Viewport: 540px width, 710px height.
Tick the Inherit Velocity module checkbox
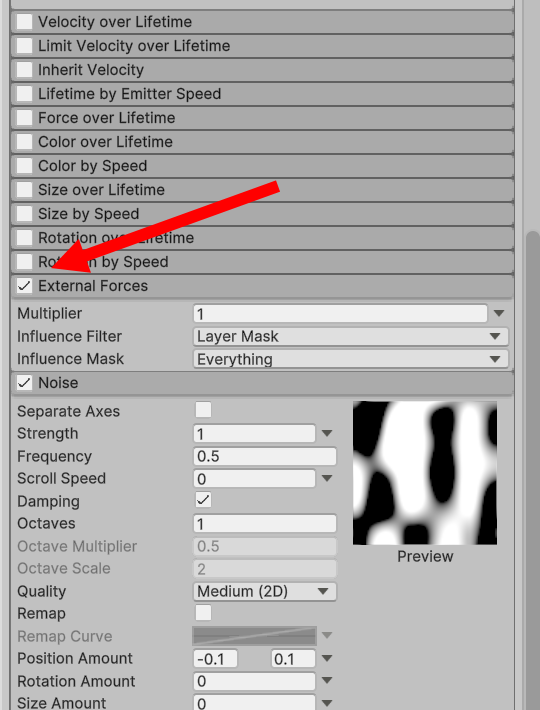click(x=24, y=70)
